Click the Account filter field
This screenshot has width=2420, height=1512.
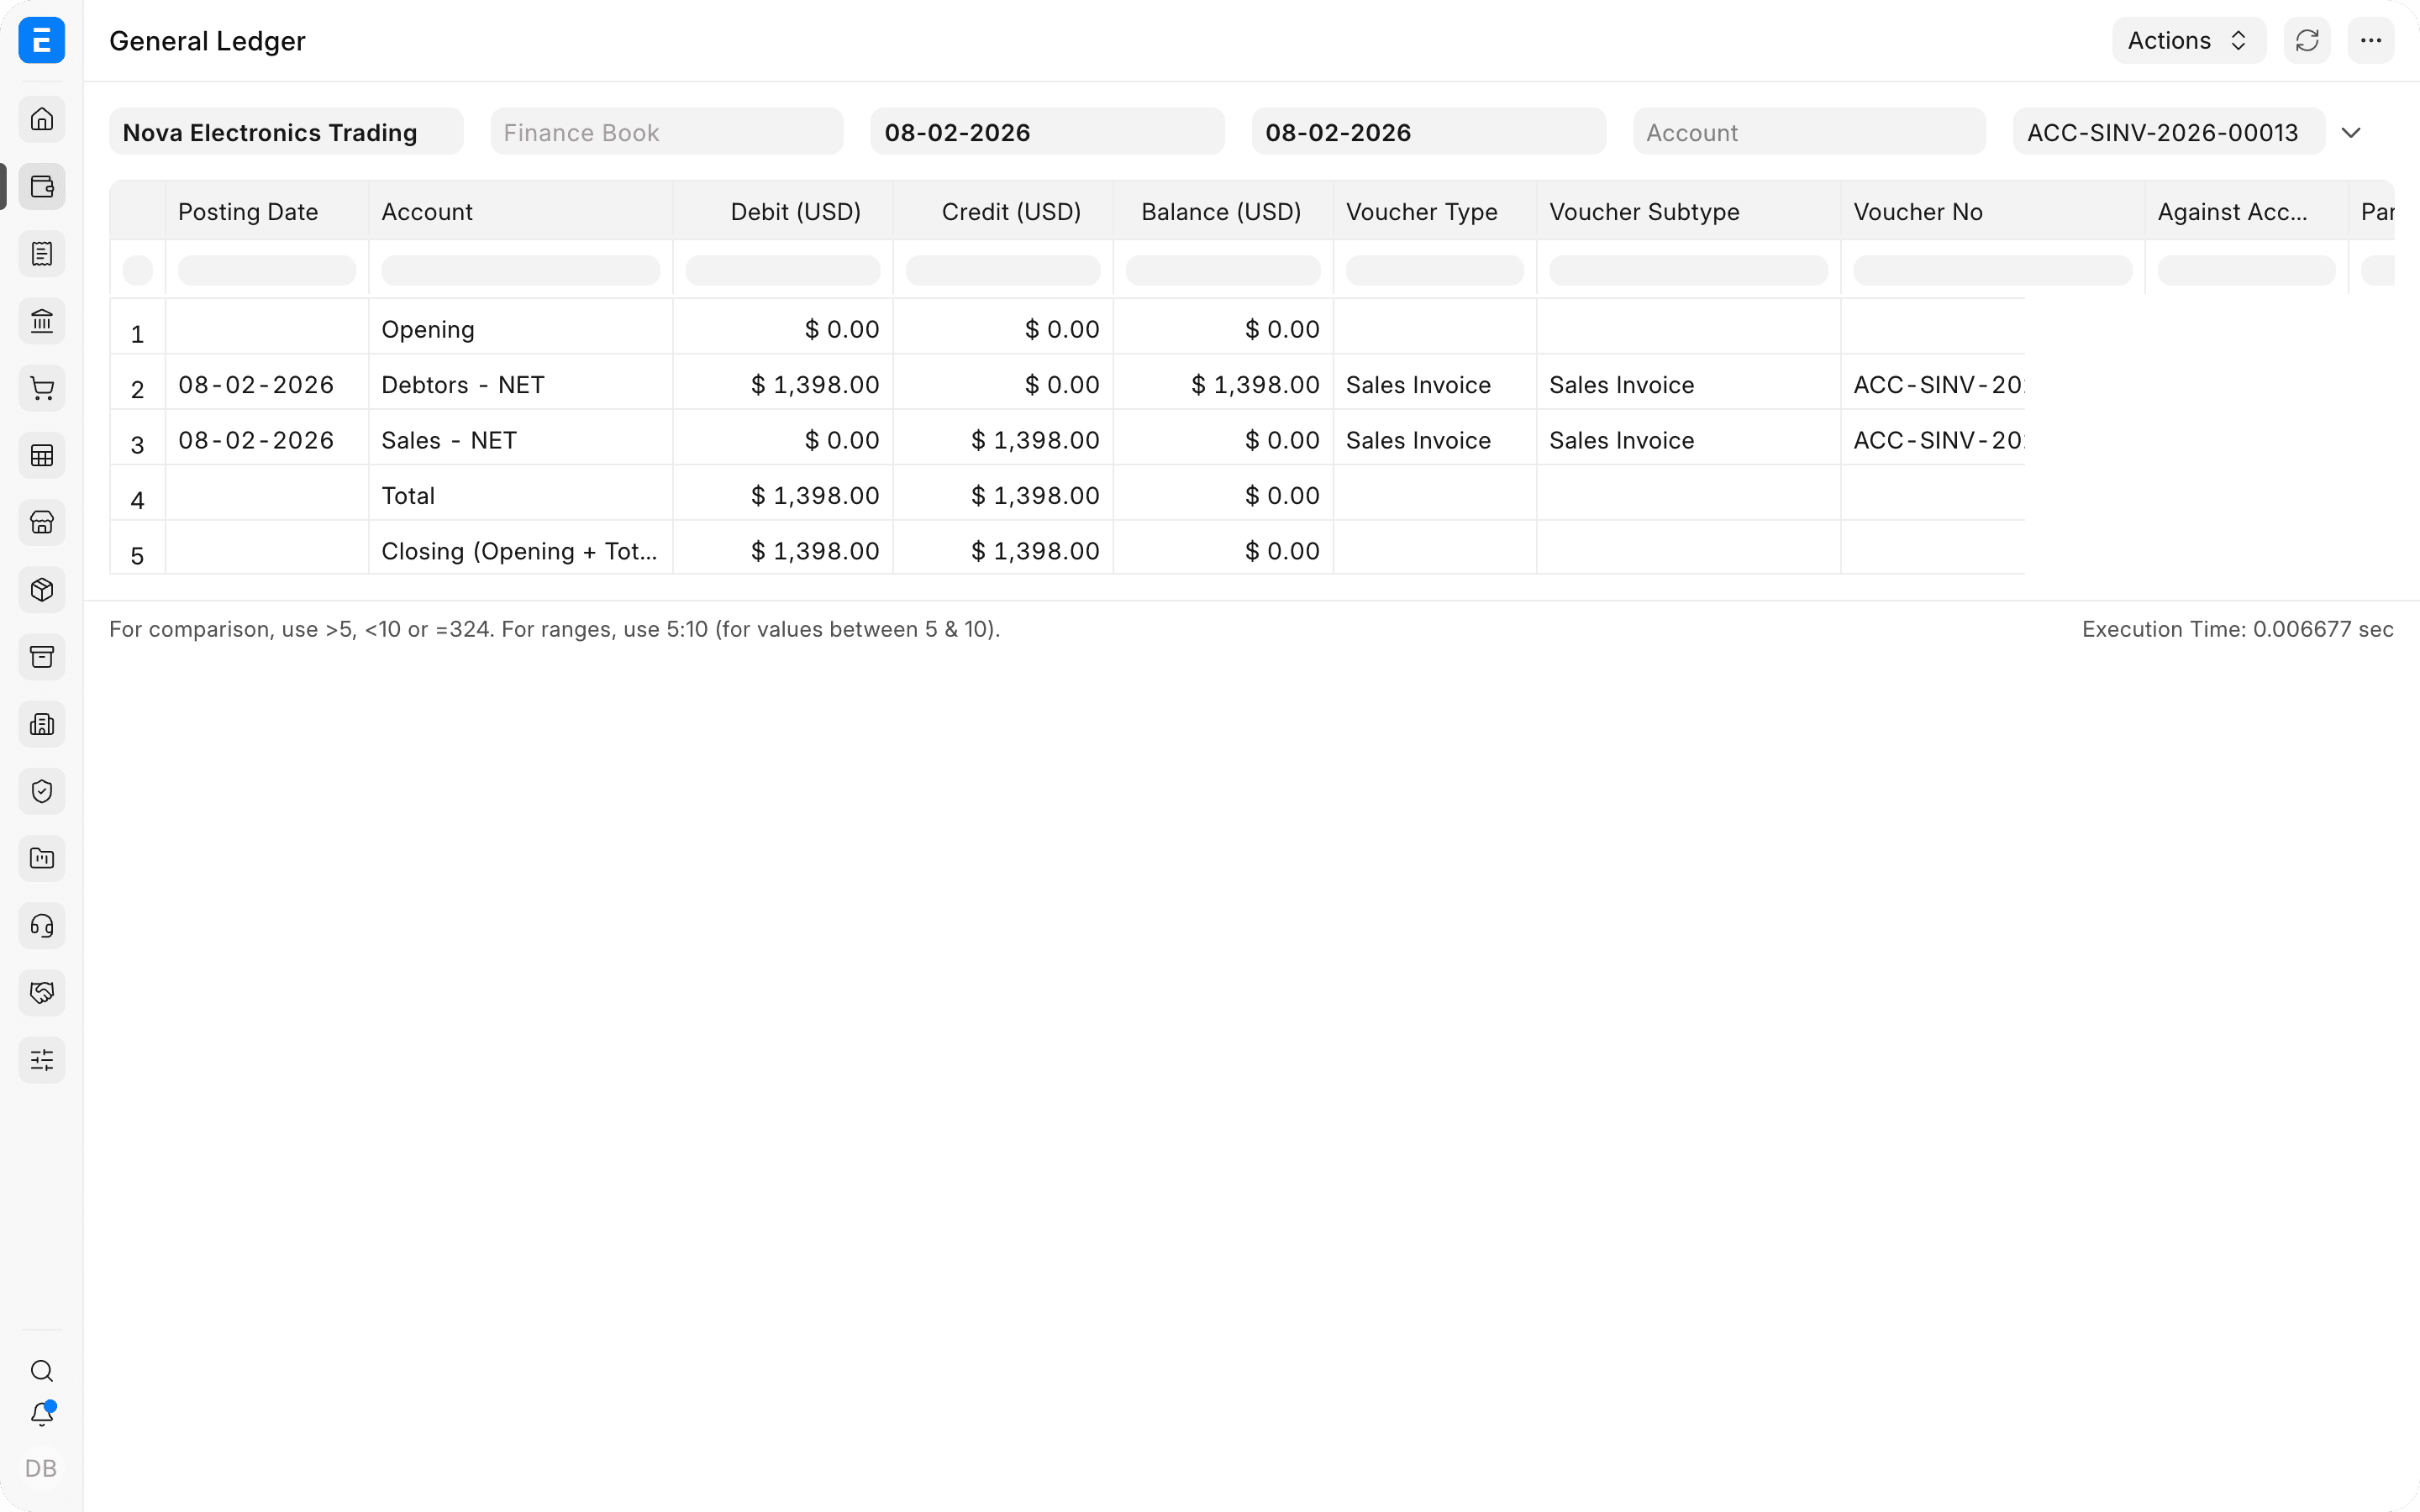click(1809, 132)
